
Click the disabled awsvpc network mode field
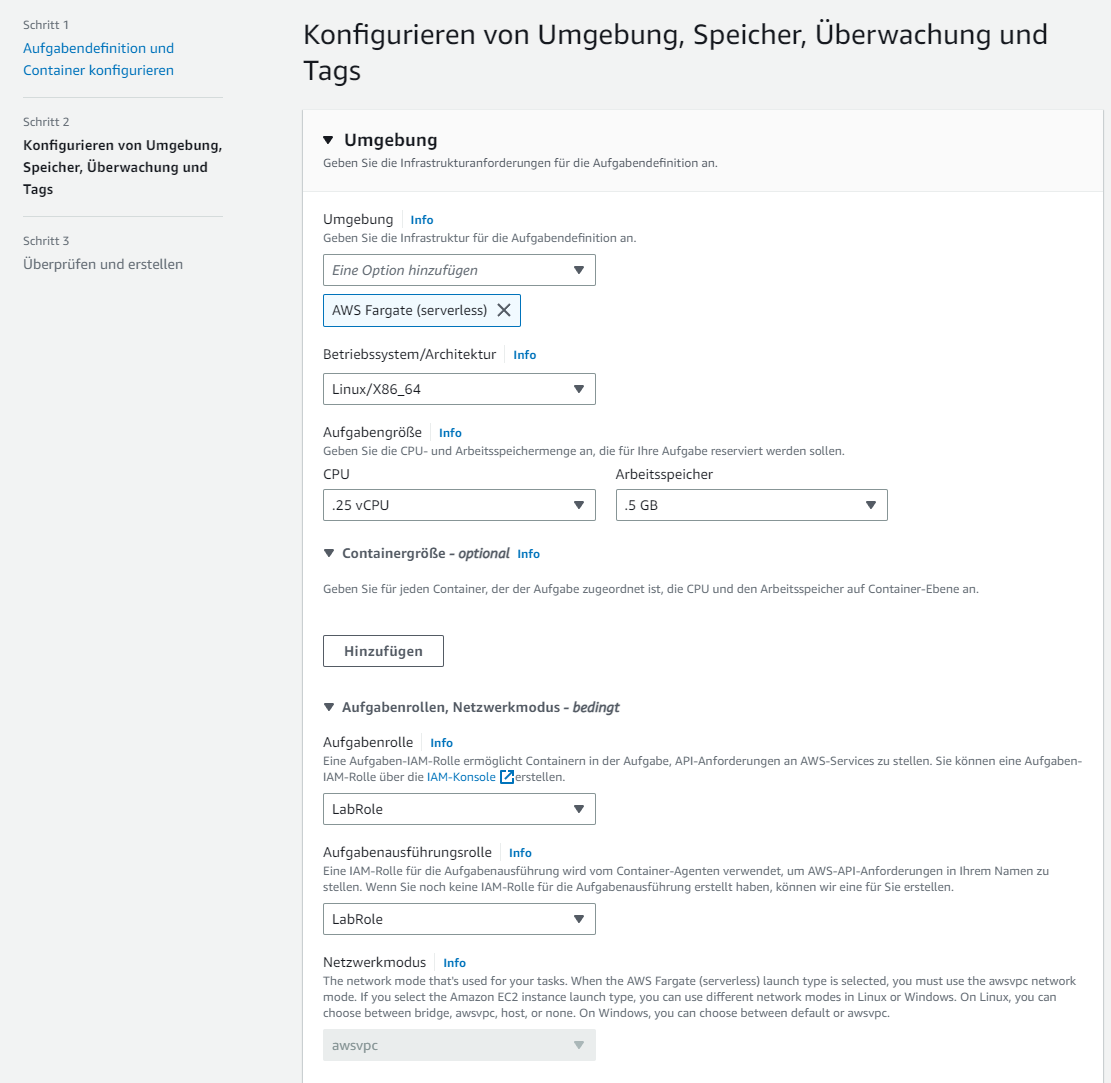click(x=459, y=1045)
